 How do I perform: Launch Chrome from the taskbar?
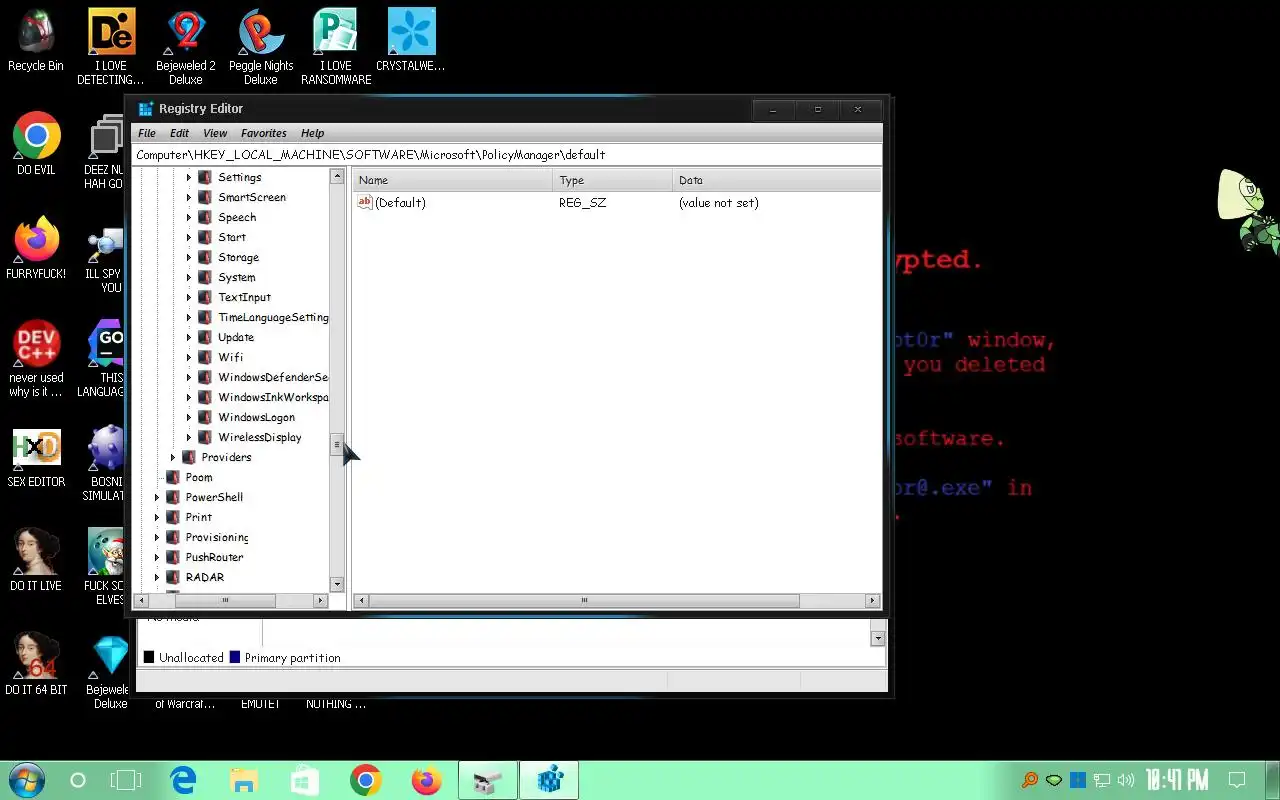click(366, 780)
